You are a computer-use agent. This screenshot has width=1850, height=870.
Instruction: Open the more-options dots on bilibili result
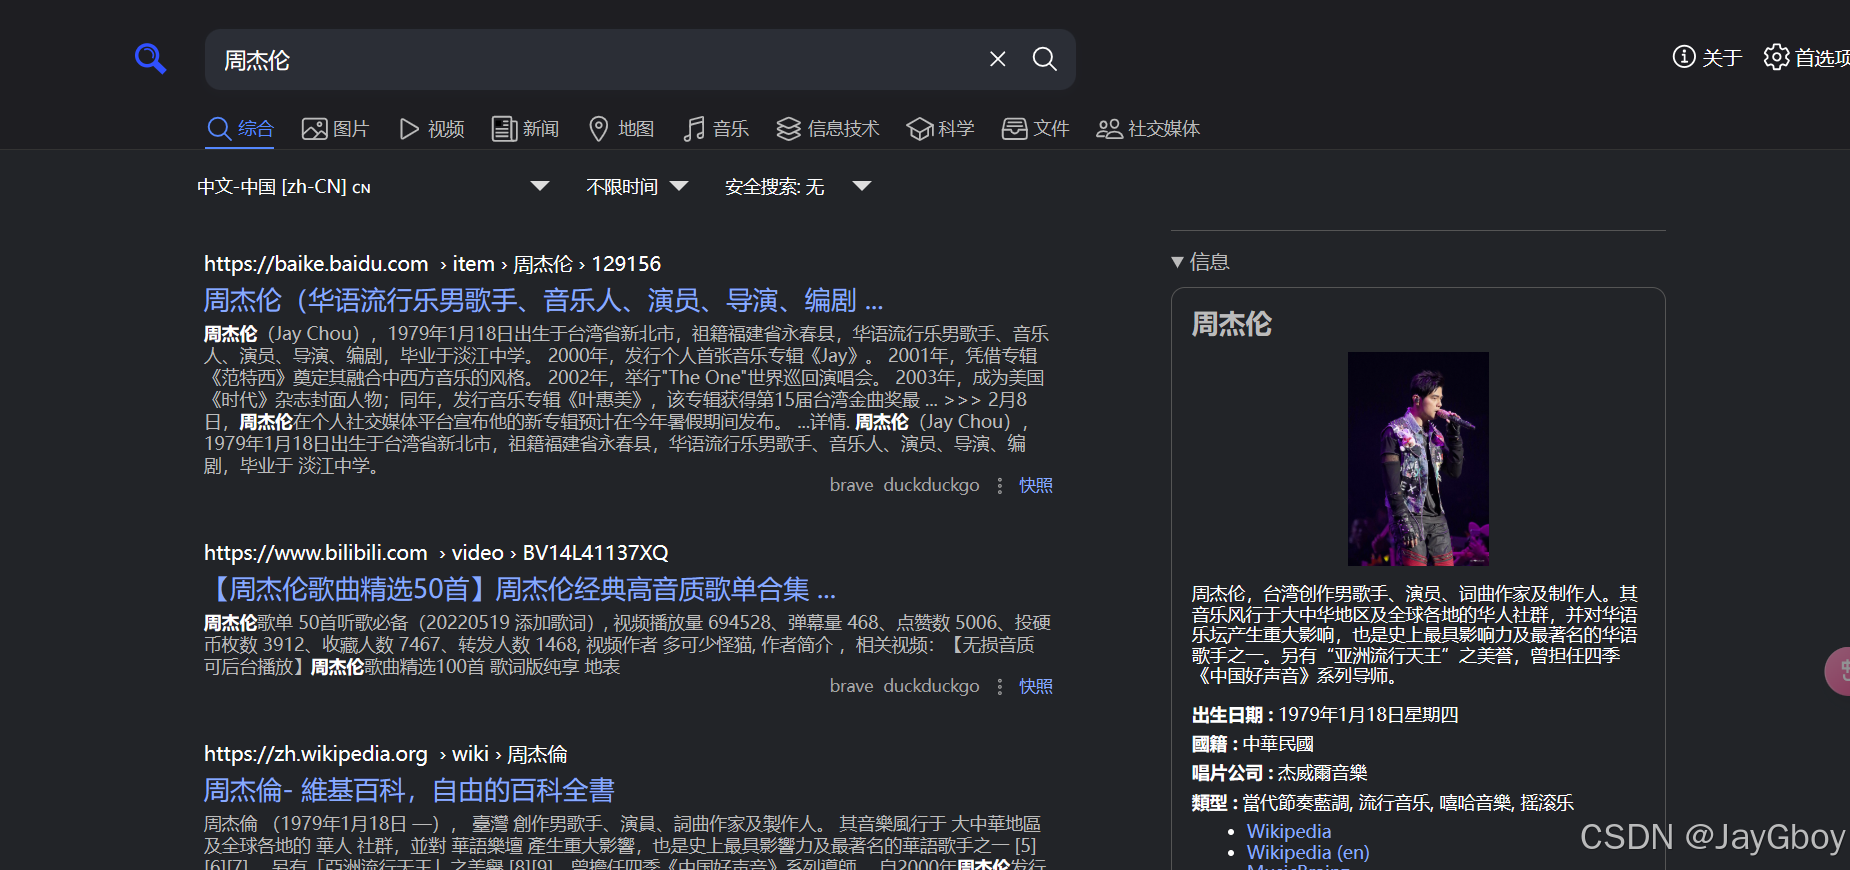pyautogui.click(x=999, y=686)
